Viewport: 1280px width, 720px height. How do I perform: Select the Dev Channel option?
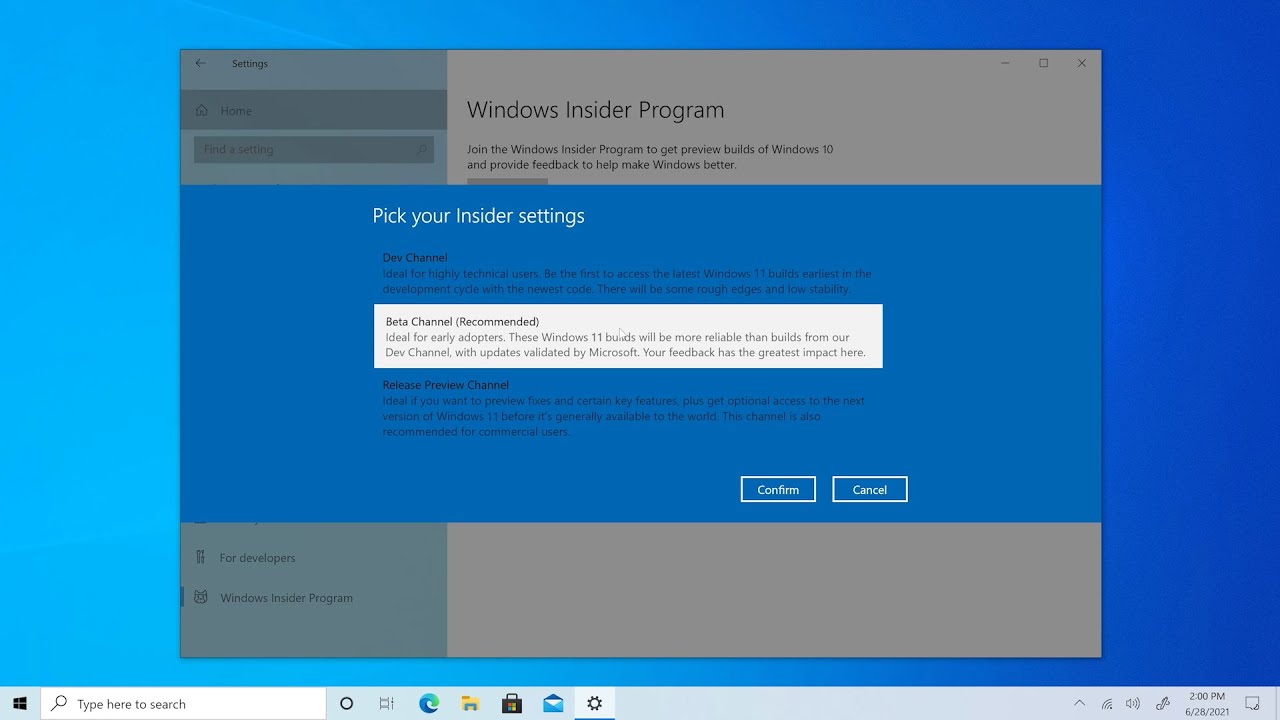click(x=628, y=273)
